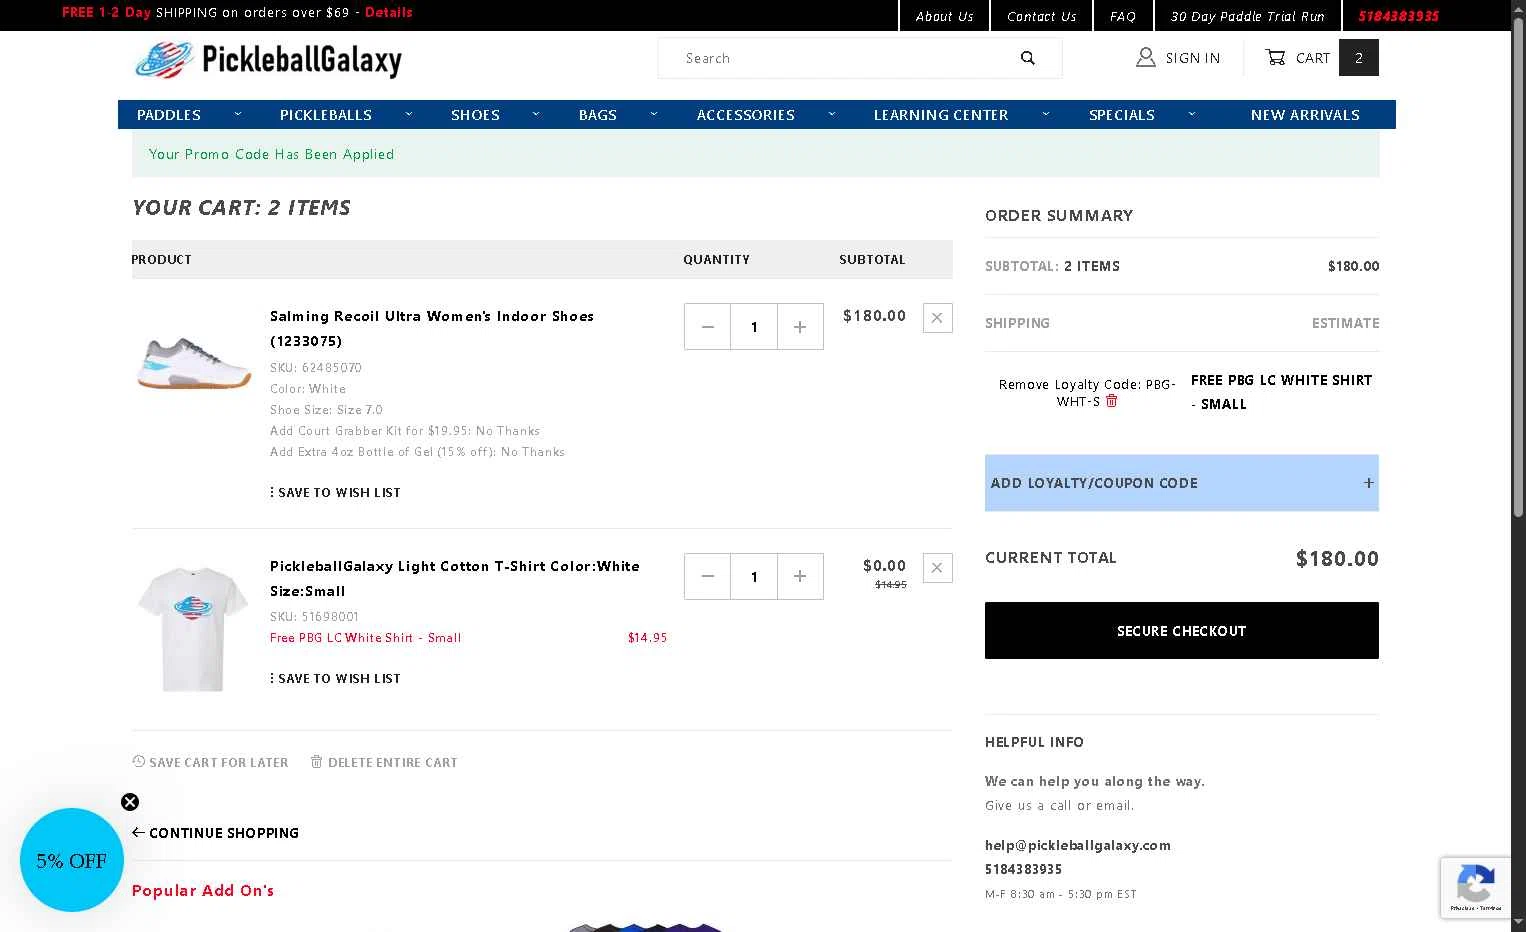
Task: Open the FAQ page
Action: coord(1123,16)
